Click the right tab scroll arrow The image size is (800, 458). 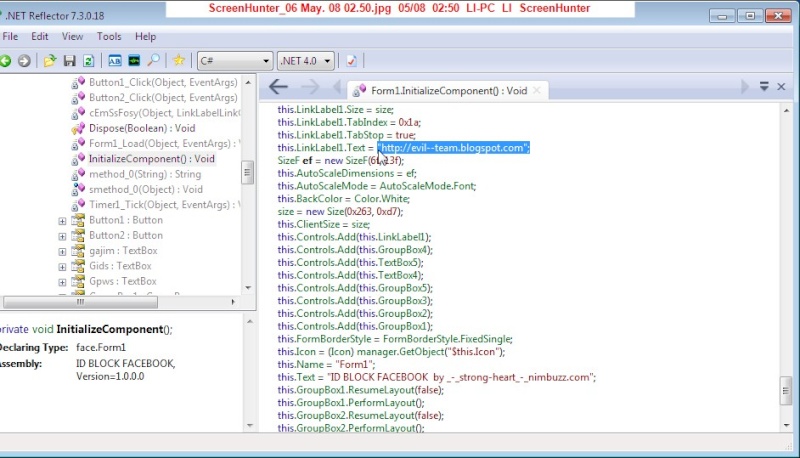(x=744, y=87)
